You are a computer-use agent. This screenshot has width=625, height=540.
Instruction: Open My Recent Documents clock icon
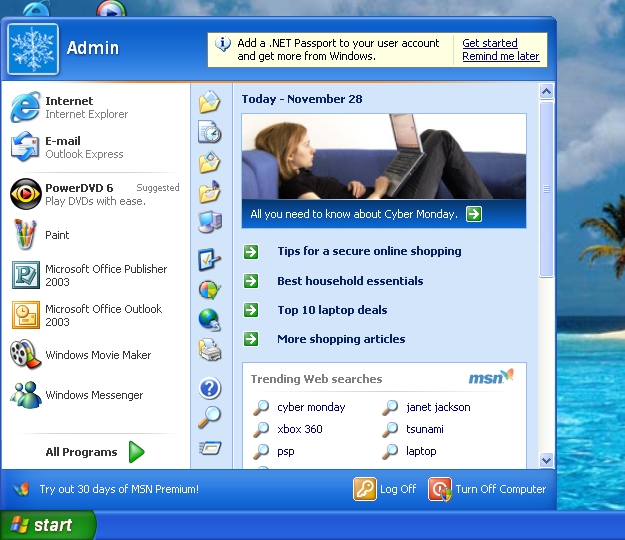[210, 132]
